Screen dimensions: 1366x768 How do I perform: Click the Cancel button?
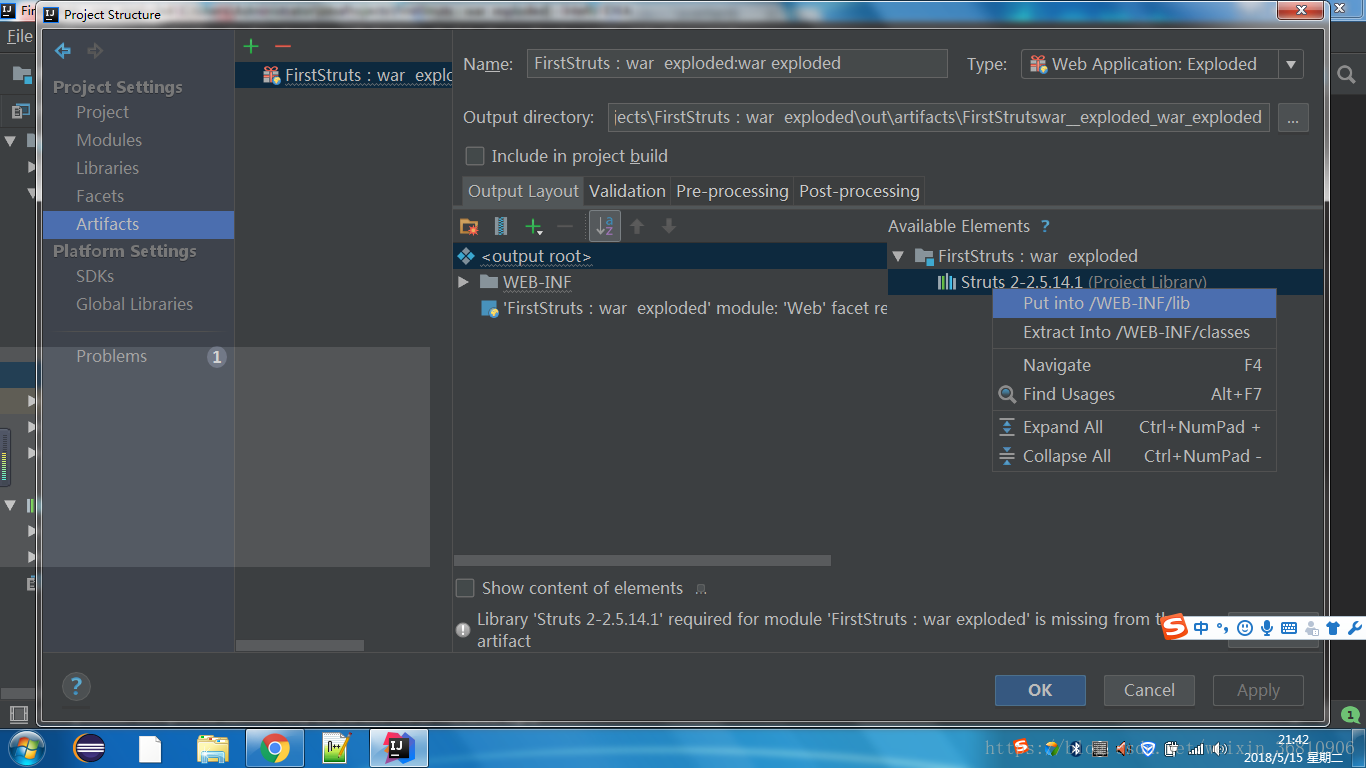pos(1149,690)
